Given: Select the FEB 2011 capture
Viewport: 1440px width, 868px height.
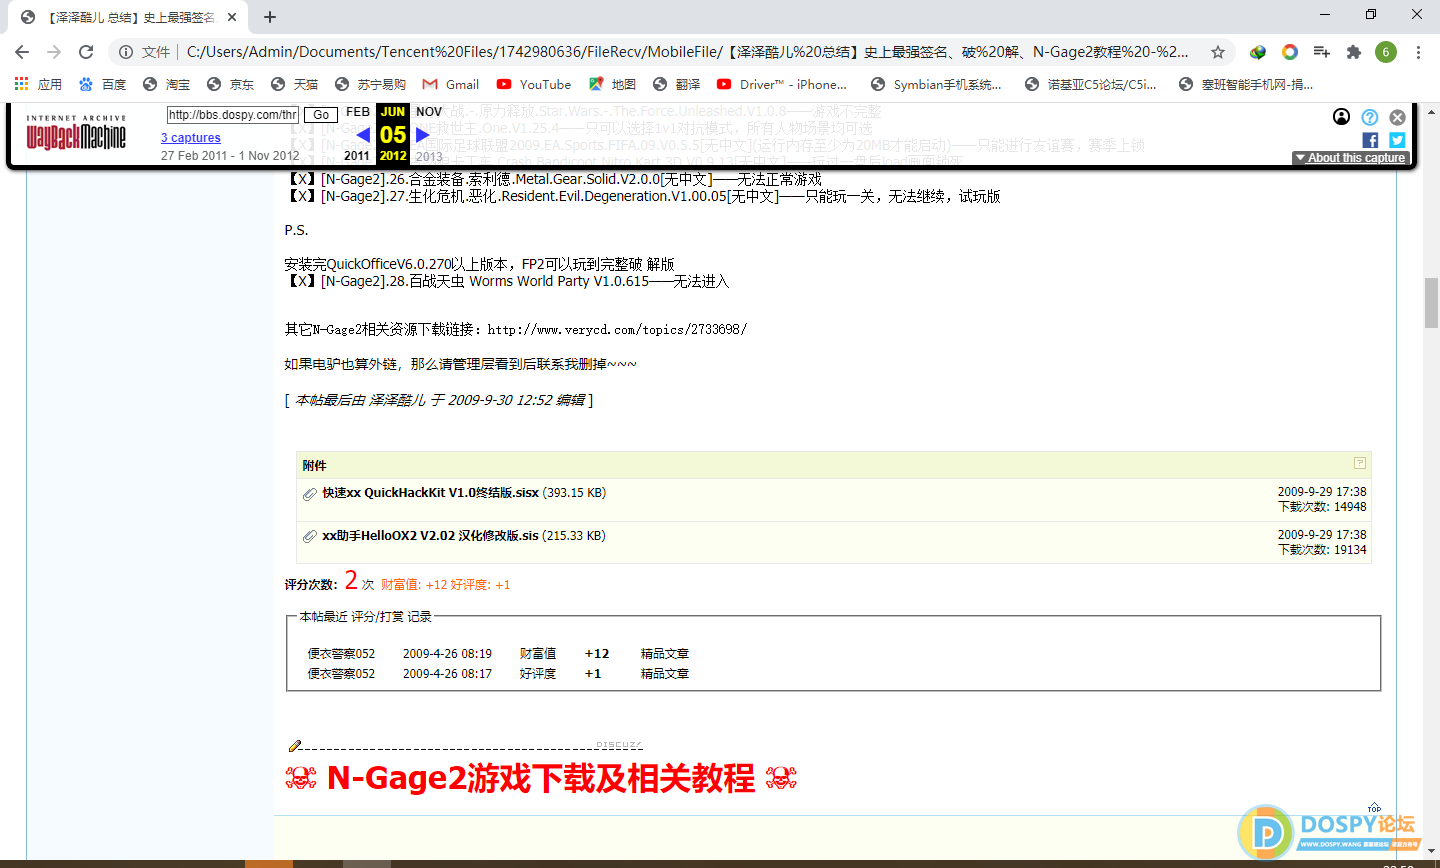Looking at the screenshot, I should (x=357, y=133).
